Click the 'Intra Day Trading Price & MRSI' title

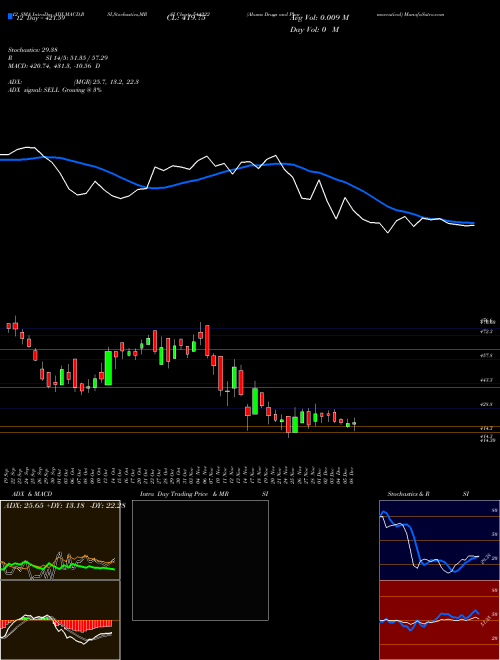(x=204, y=494)
